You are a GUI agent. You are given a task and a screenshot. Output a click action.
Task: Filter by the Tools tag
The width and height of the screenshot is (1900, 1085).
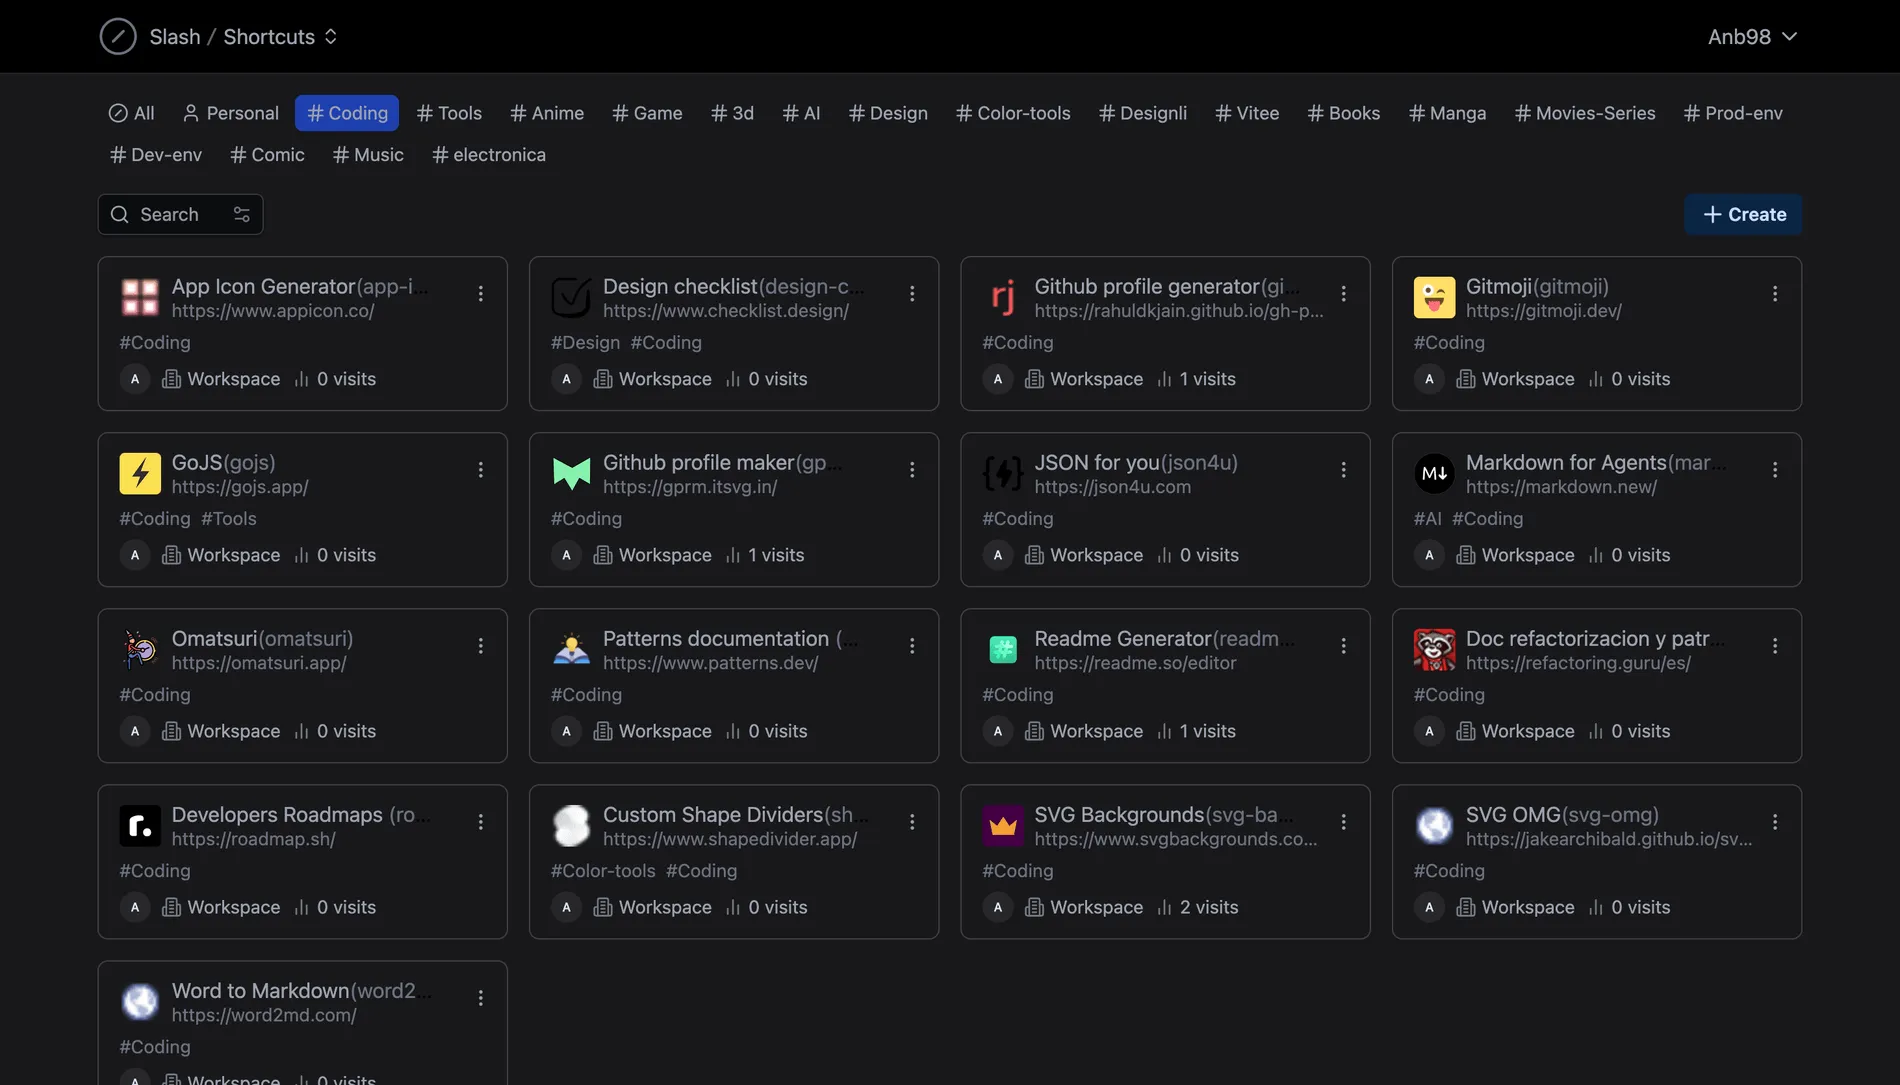(449, 114)
